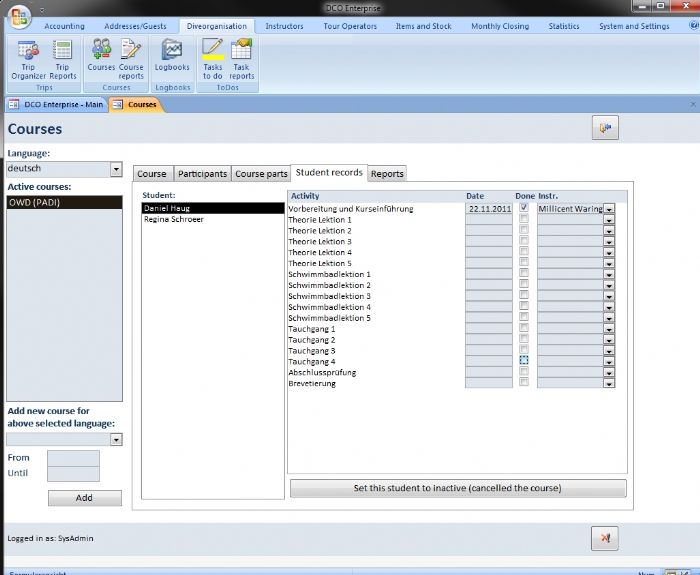Mark Tauchgang 4 as done
Screen dimensions: 700x575
tap(523, 361)
